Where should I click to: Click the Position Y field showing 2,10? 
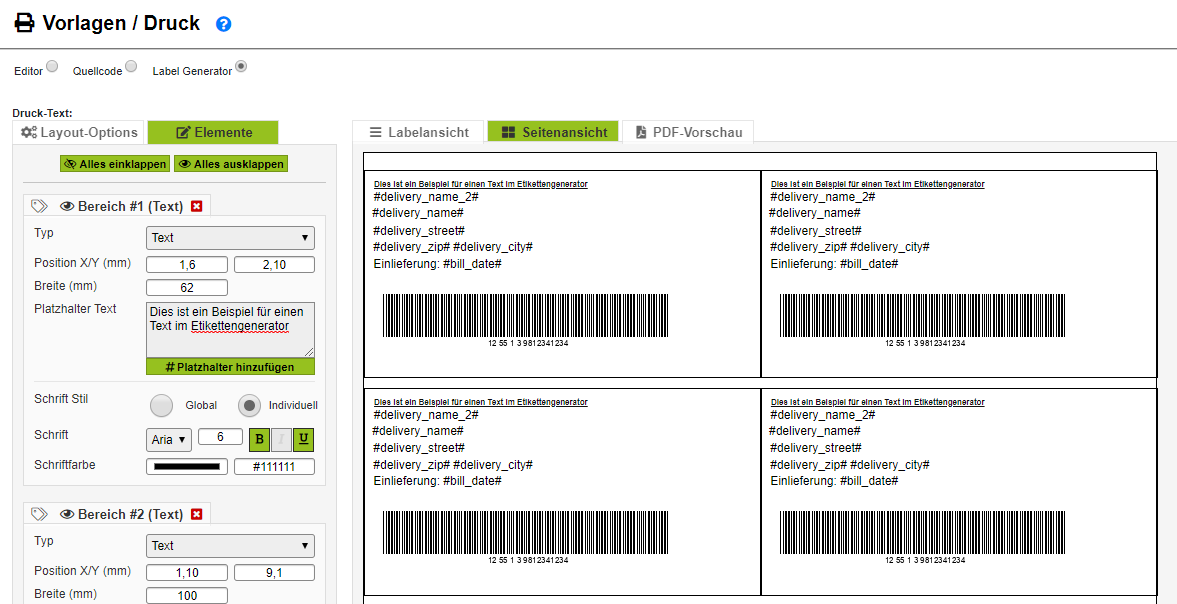tap(274, 265)
